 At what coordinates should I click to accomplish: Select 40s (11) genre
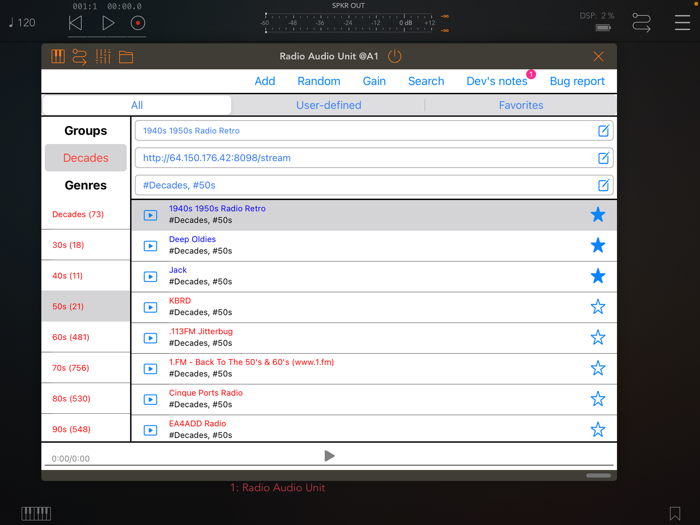click(86, 276)
